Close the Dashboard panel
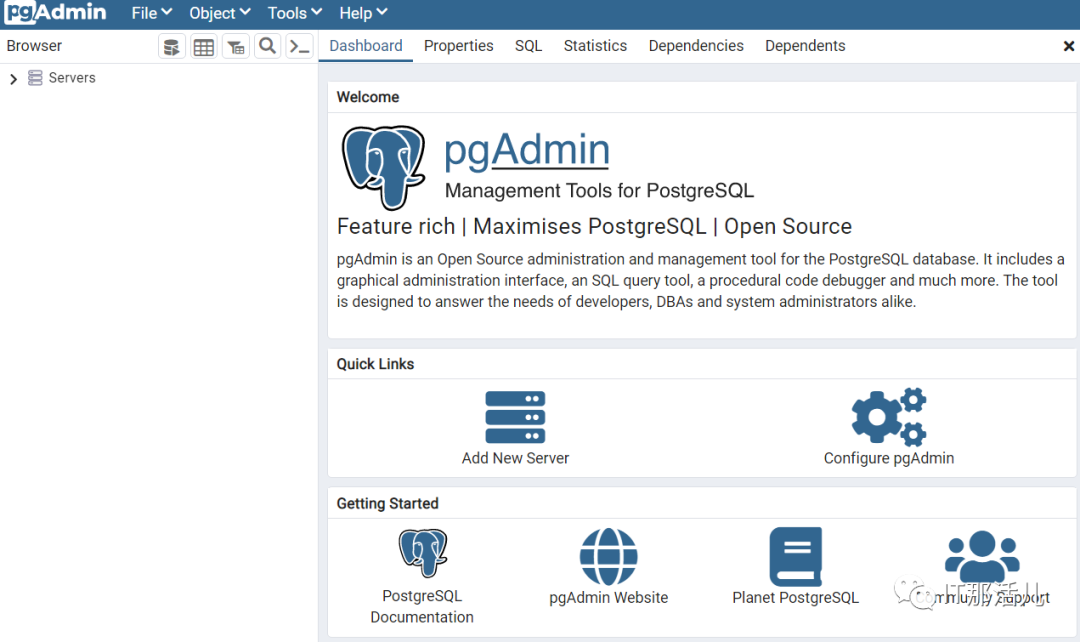The height and width of the screenshot is (642, 1080). coord(1068,46)
